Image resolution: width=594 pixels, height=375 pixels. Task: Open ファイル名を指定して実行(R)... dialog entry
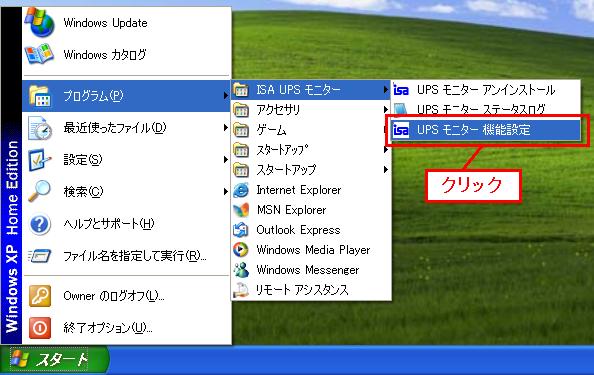pyautogui.click(x=127, y=256)
